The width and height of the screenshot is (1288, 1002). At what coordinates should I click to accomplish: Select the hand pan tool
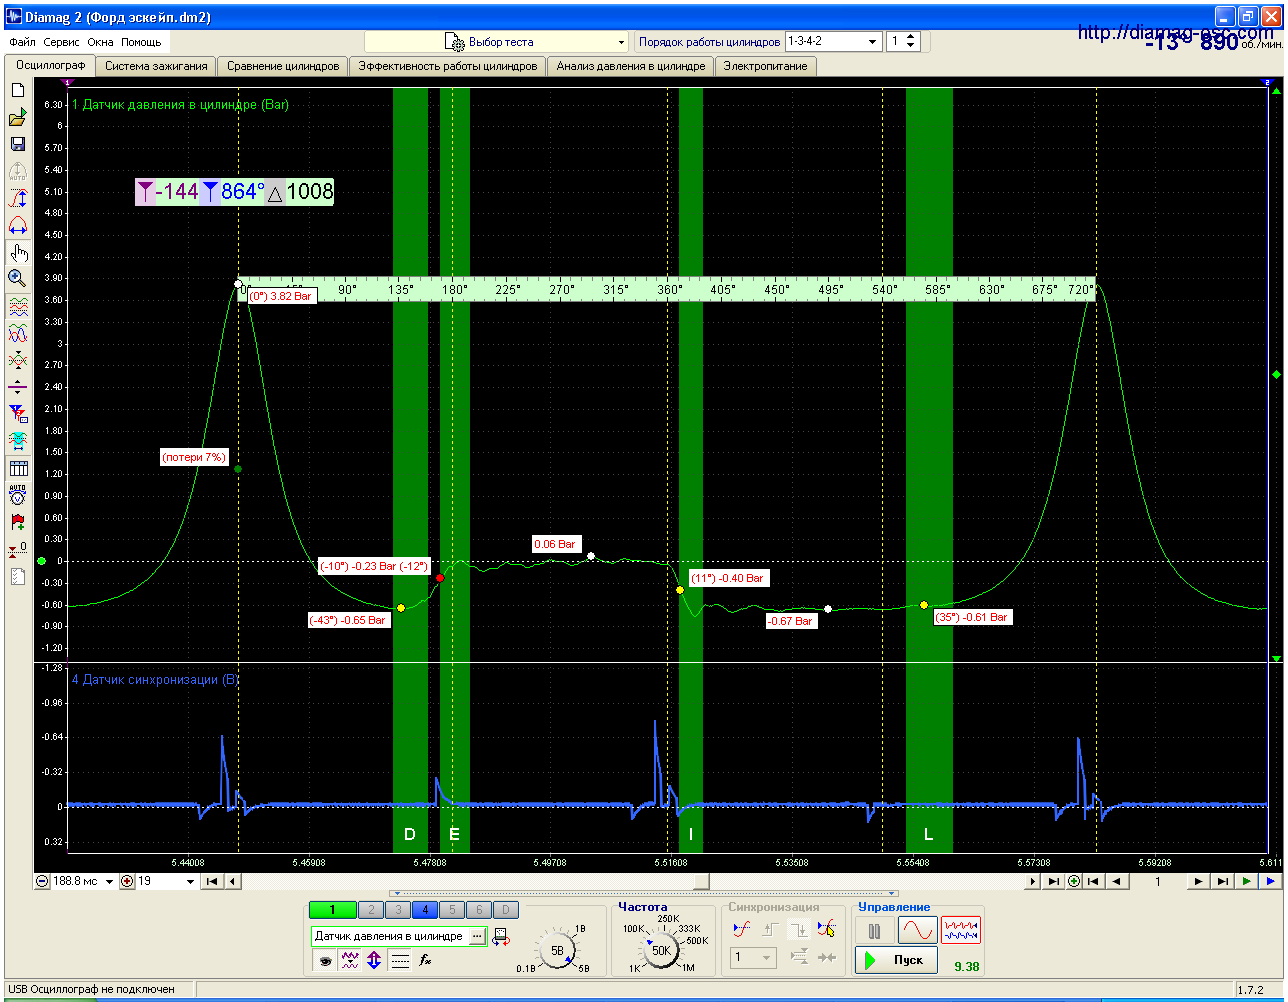17,252
